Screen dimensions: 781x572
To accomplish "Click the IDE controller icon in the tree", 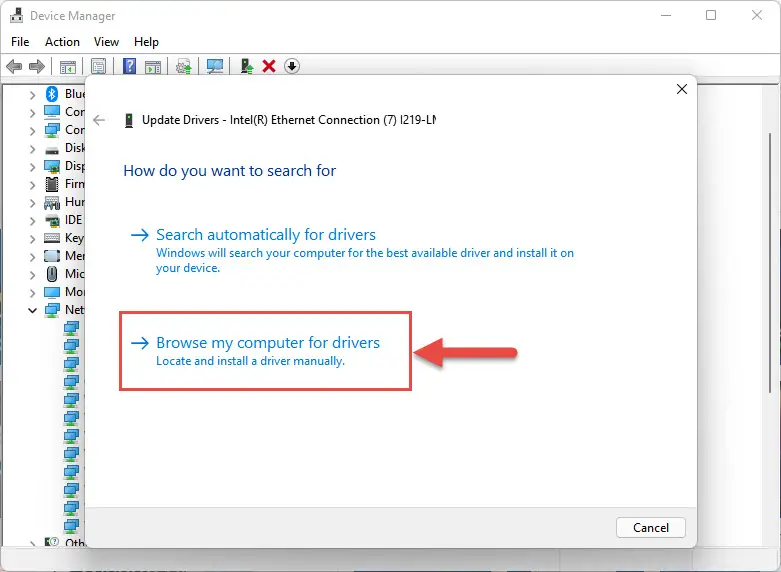I will [52, 220].
